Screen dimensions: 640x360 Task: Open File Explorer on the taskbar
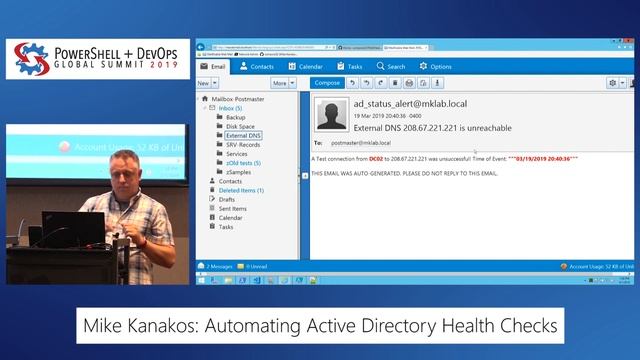pyautogui.click(x=228, y=280)
